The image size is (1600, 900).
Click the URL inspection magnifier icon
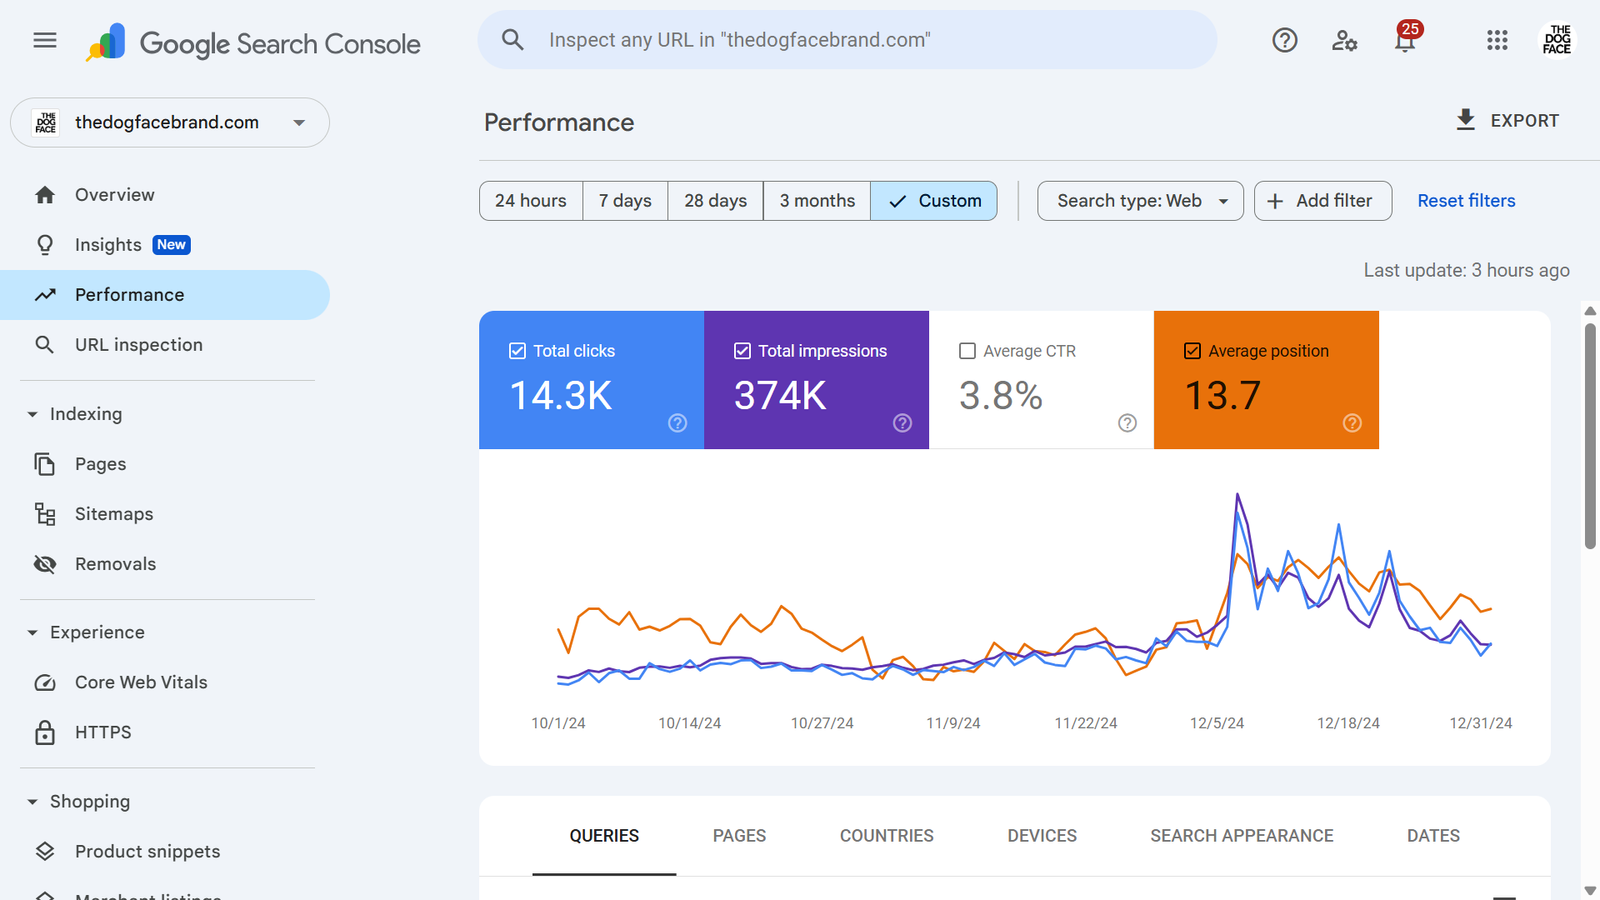[x=45, y=345]
